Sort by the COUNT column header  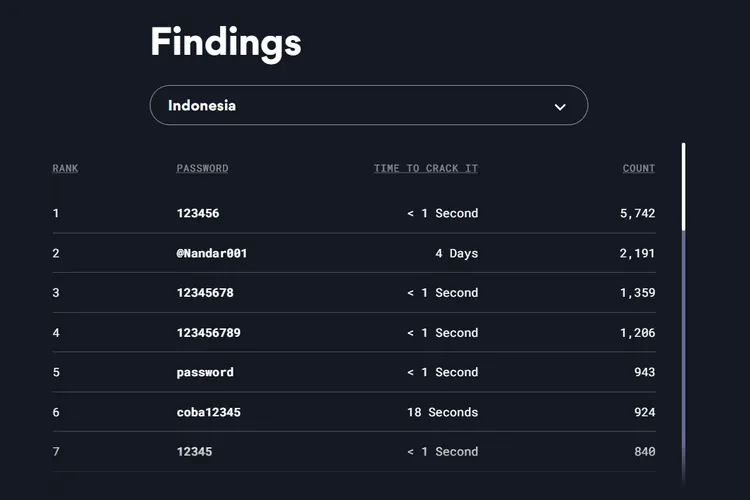pyautogui.click(x=638, y=168)
